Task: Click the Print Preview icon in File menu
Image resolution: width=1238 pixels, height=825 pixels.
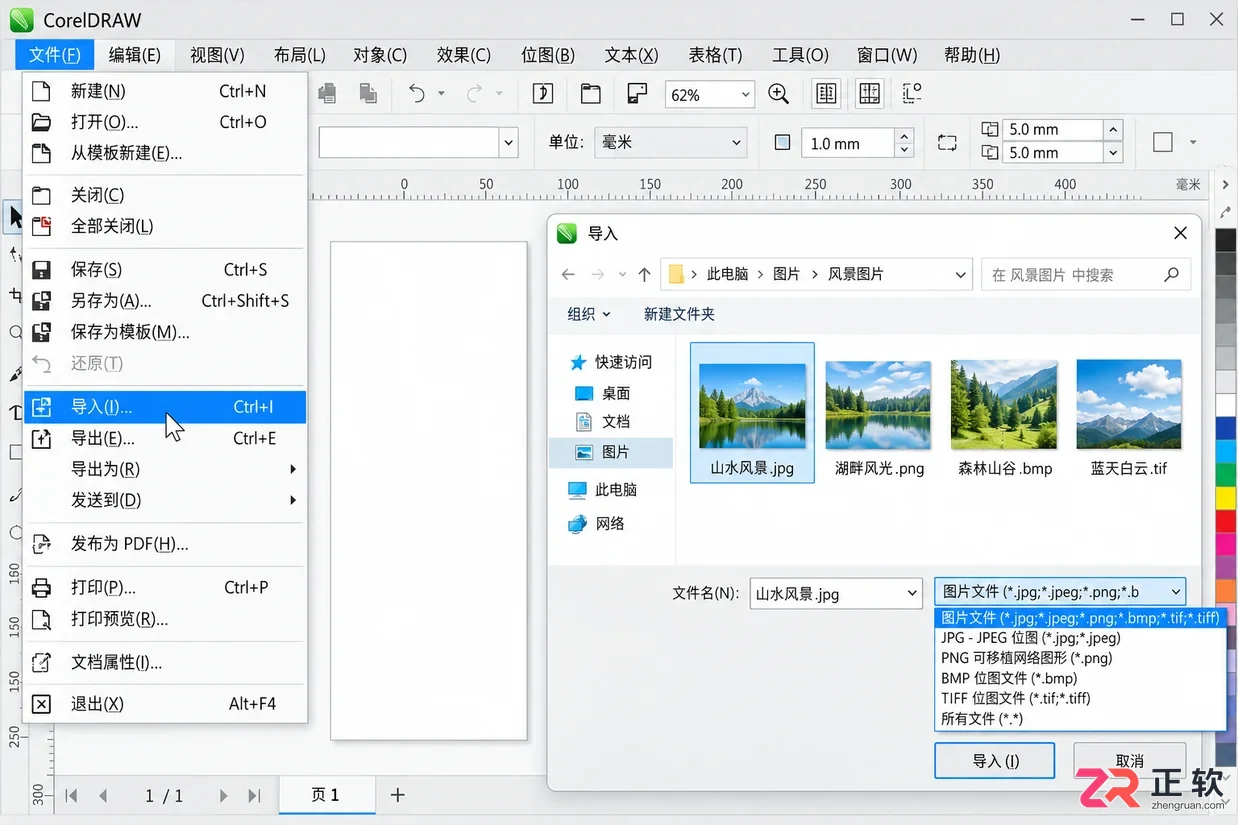Action: click(x=41, y=619)
